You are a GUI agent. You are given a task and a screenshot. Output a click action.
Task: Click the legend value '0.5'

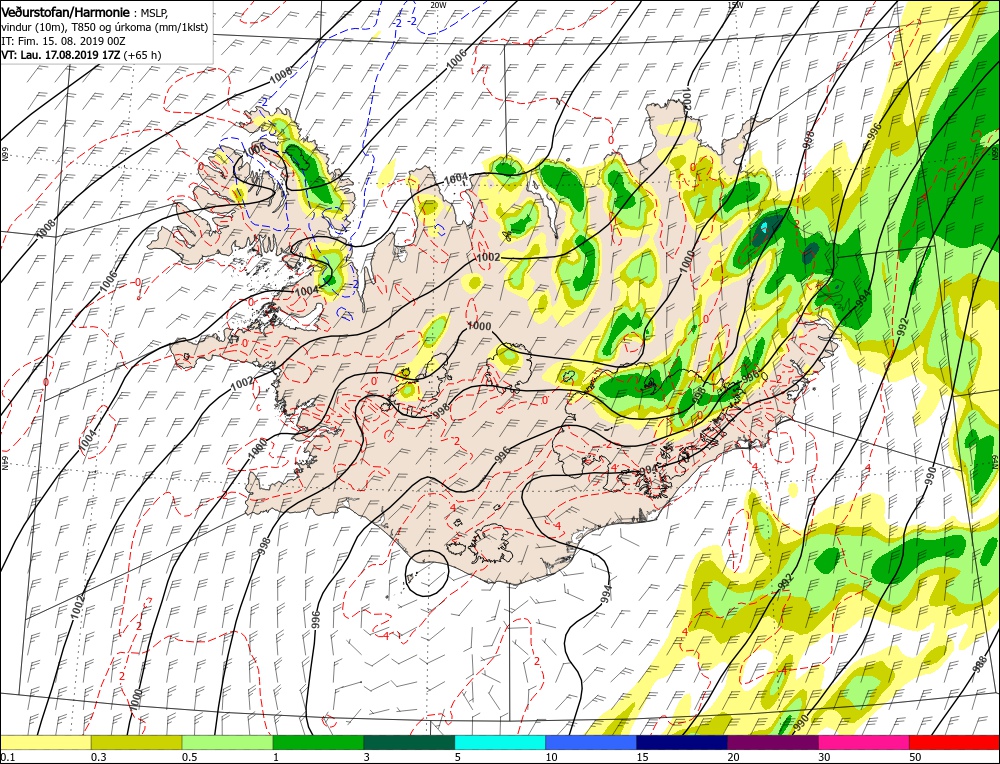coord(189,756)
